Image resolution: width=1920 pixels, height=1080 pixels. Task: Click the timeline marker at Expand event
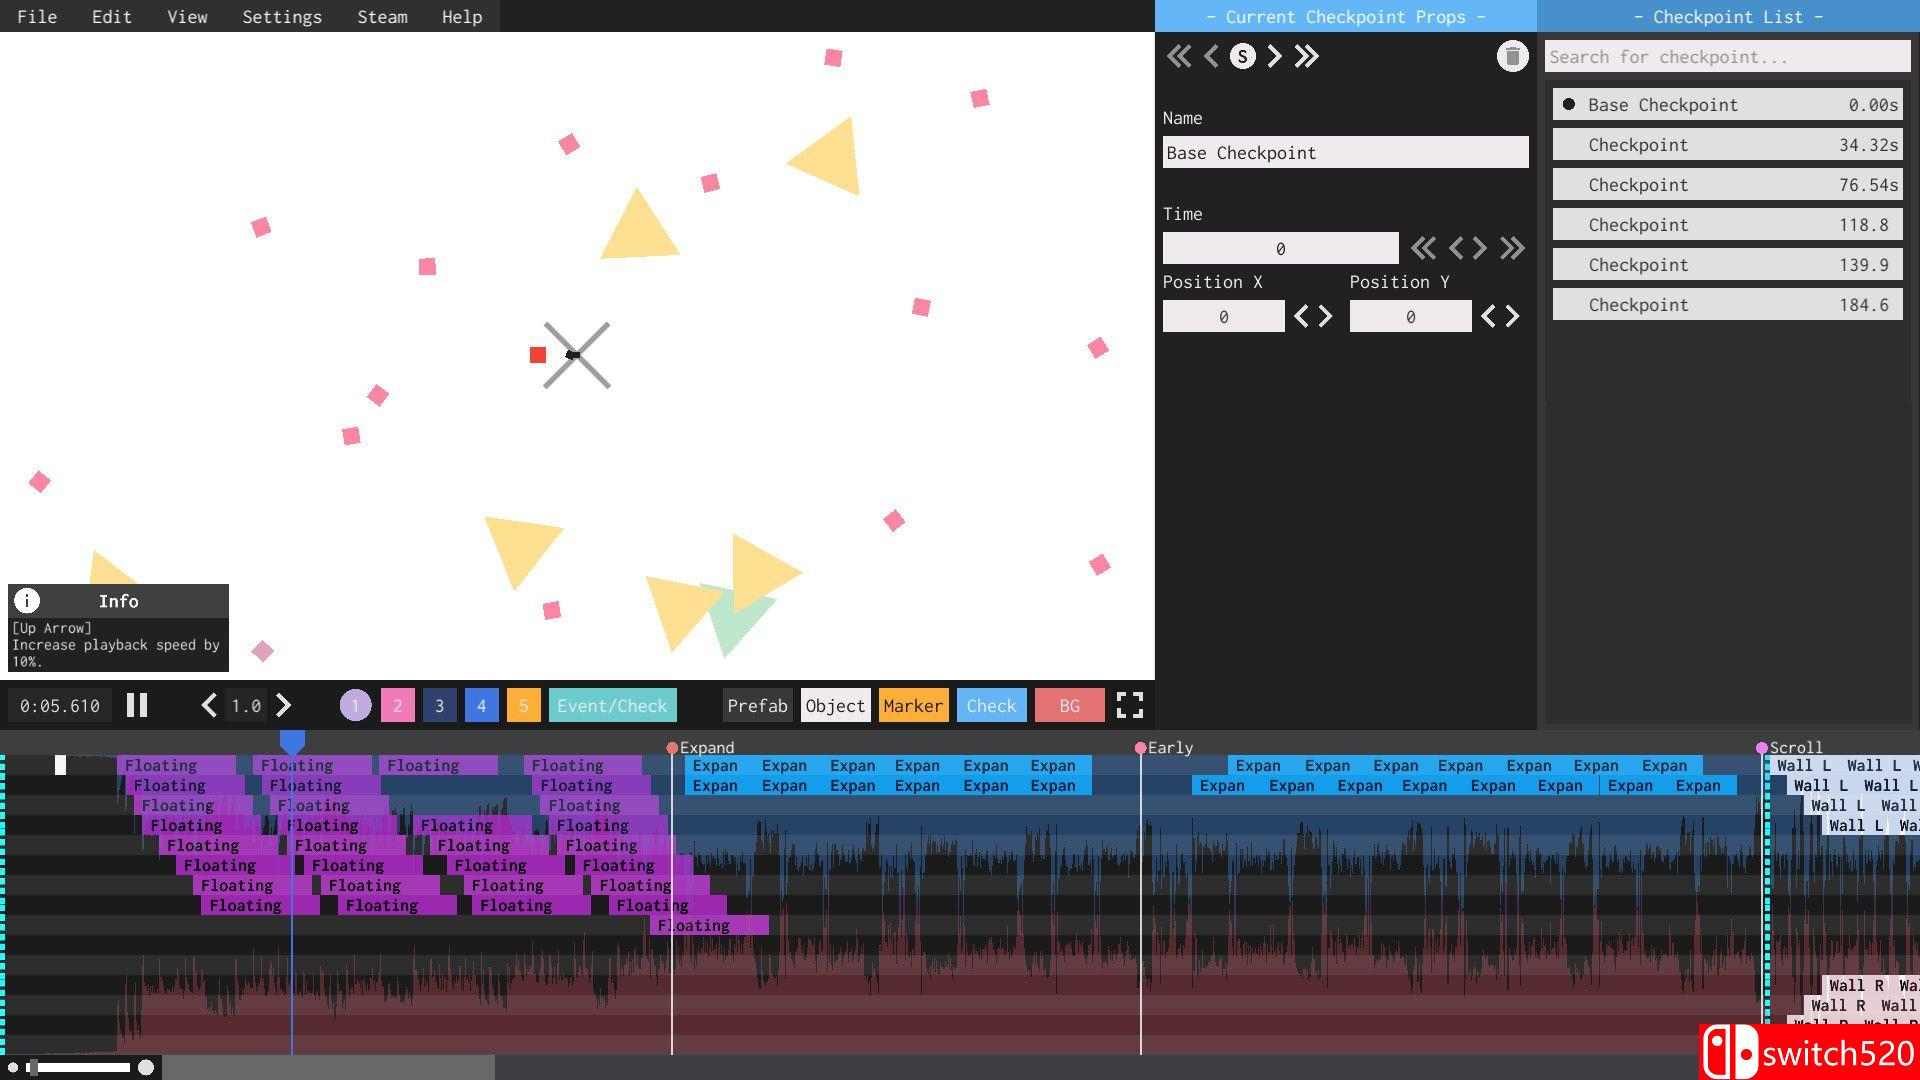670,748
